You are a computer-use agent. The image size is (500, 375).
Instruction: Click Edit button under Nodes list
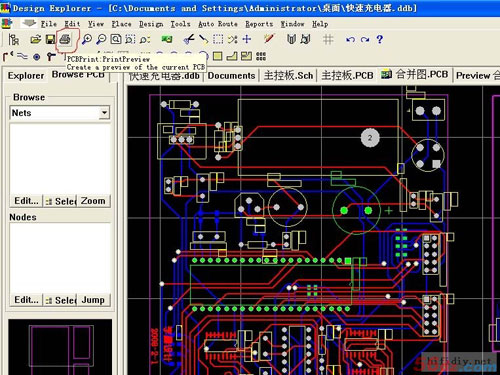pos(26,300)
